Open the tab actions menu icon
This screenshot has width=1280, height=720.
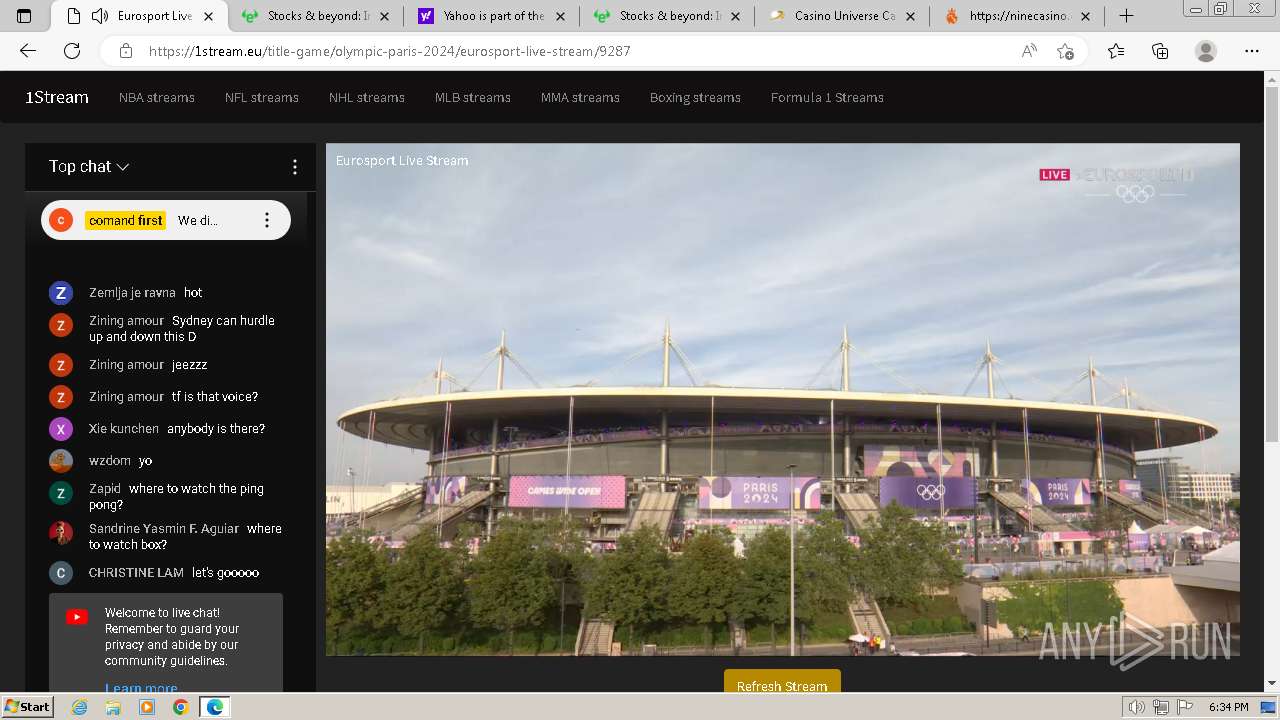tap(24, 16)
